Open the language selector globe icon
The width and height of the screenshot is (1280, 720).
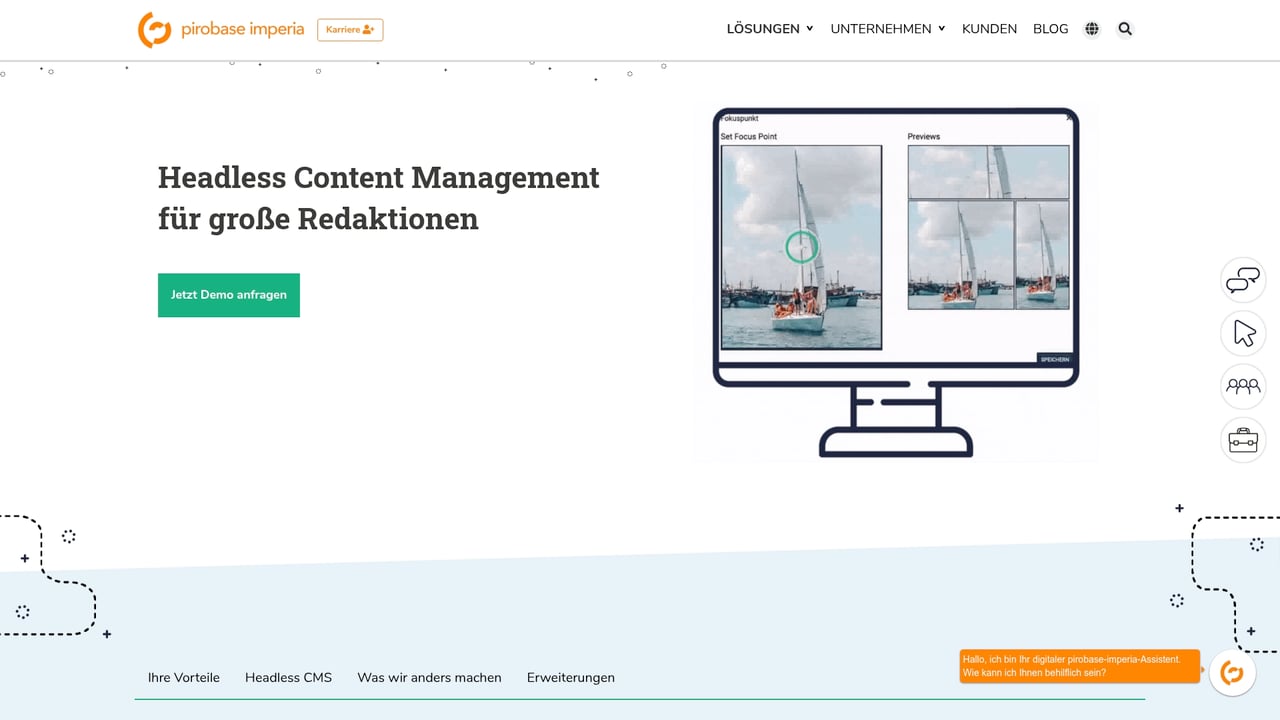1092,28
